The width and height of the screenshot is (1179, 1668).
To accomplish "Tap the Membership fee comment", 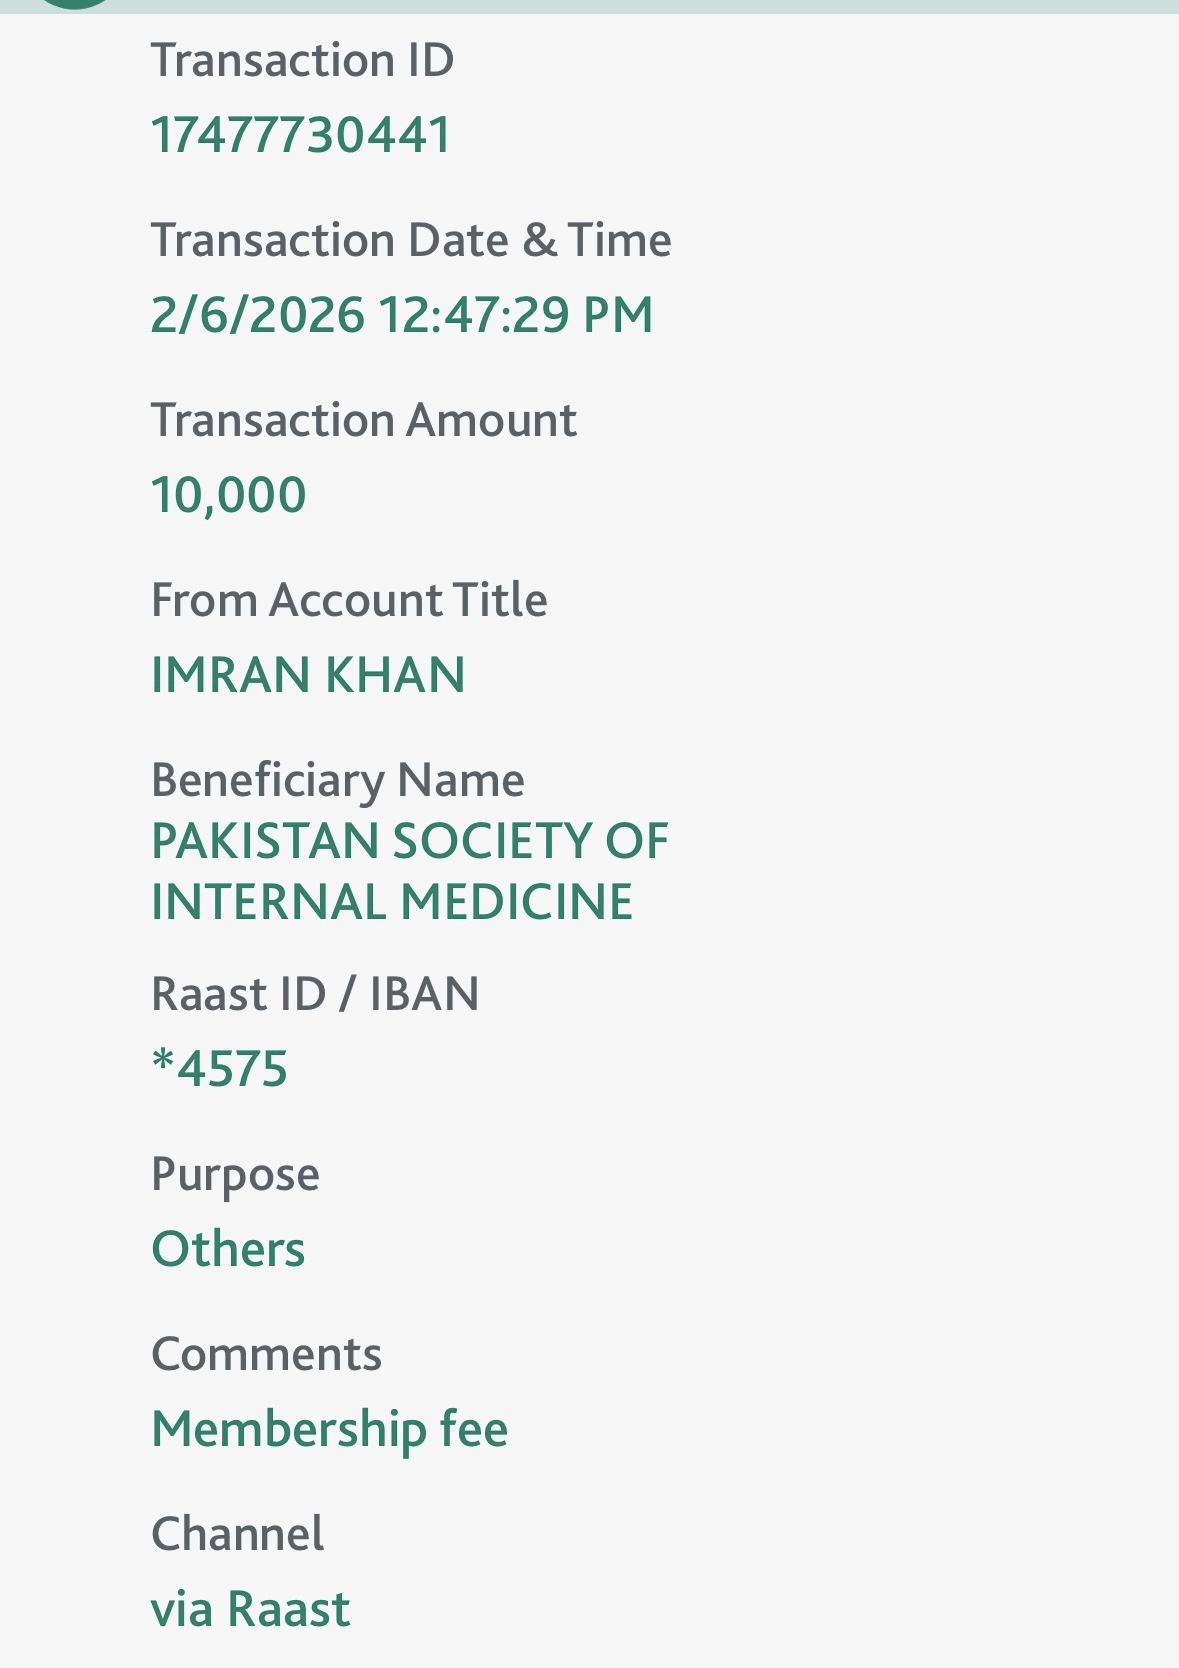I will (x=330, y=1430).
